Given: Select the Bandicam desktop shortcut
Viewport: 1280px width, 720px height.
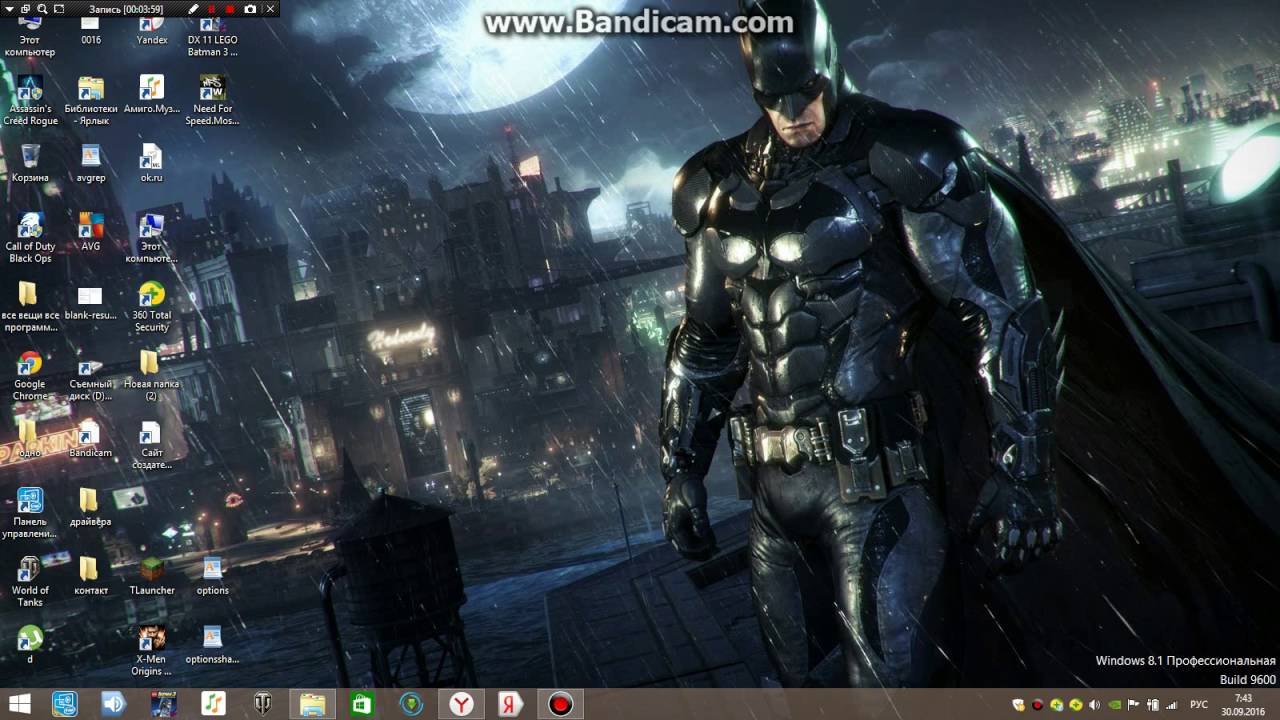Looking at the screenshot, I should (91, 438).
